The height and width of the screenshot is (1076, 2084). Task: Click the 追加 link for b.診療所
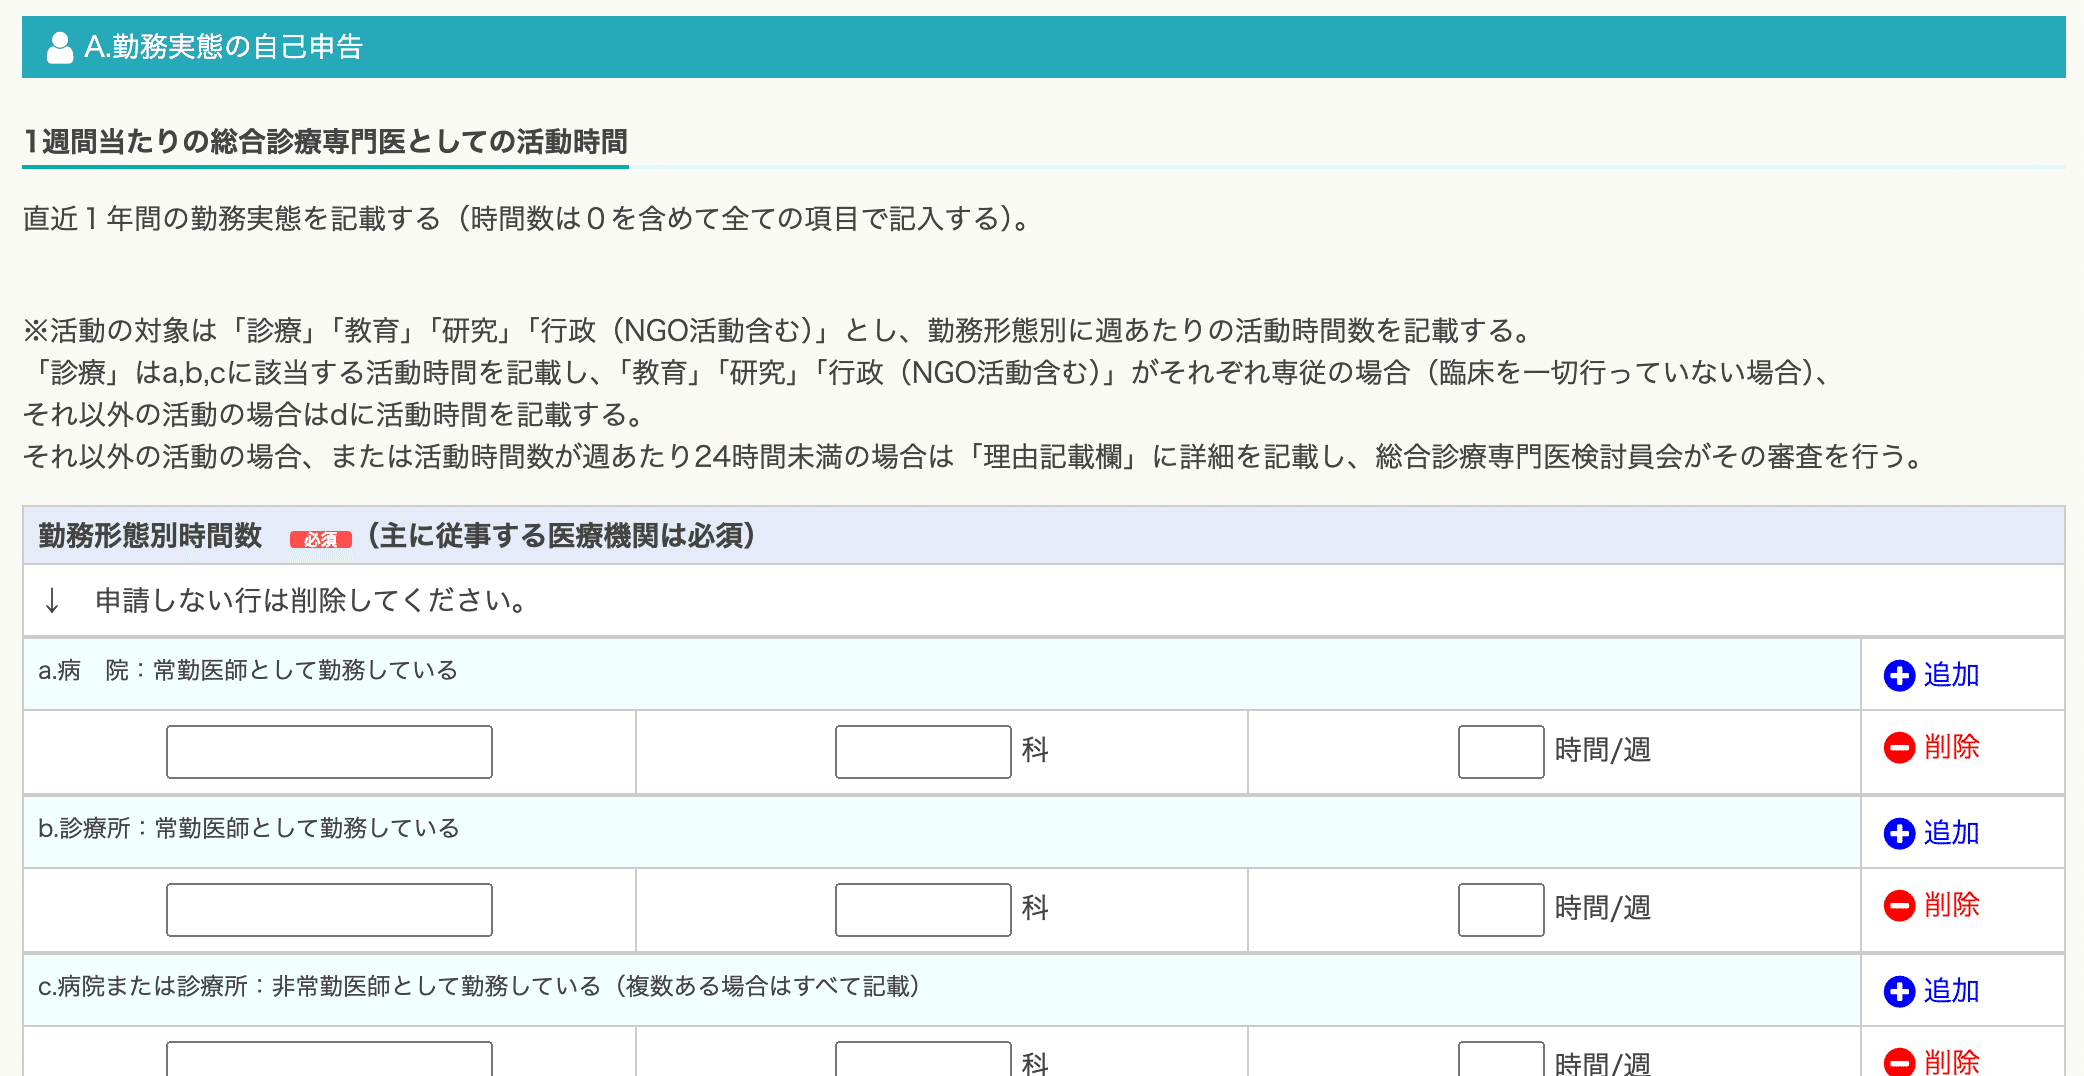click(1951, 833)
